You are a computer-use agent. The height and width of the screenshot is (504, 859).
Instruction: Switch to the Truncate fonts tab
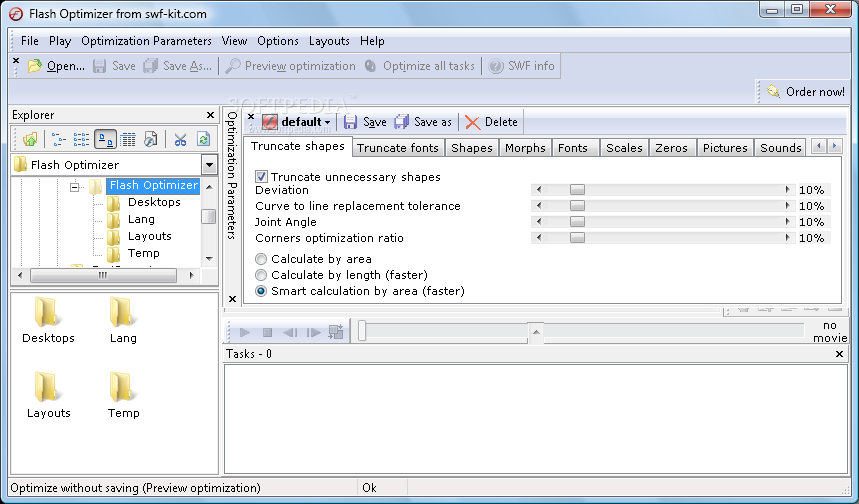(398, 148)
